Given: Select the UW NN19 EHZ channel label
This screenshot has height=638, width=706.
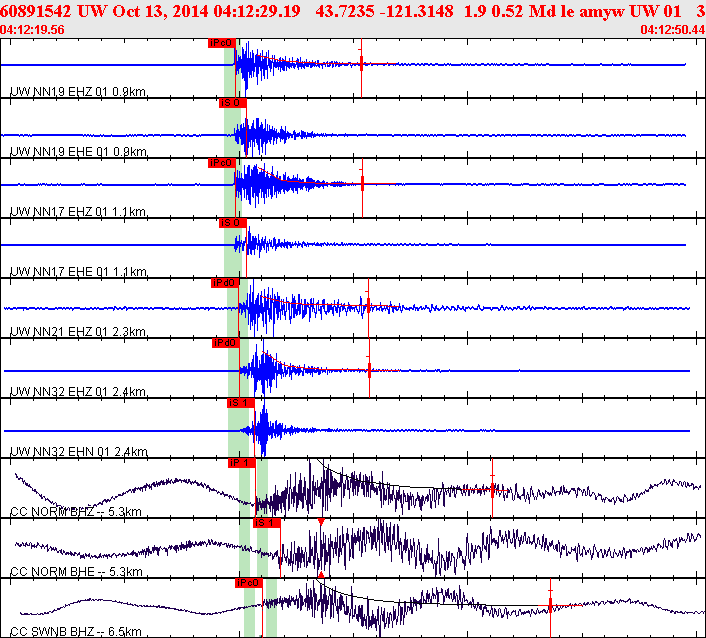Looking at the screenshot, I should coord(78,92).
